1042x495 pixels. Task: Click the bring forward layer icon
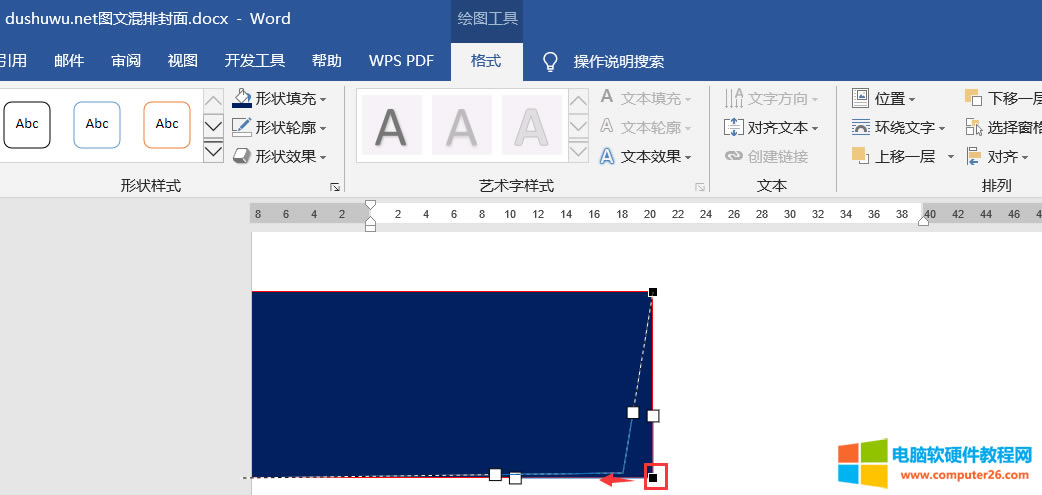(x=861, y=156)
